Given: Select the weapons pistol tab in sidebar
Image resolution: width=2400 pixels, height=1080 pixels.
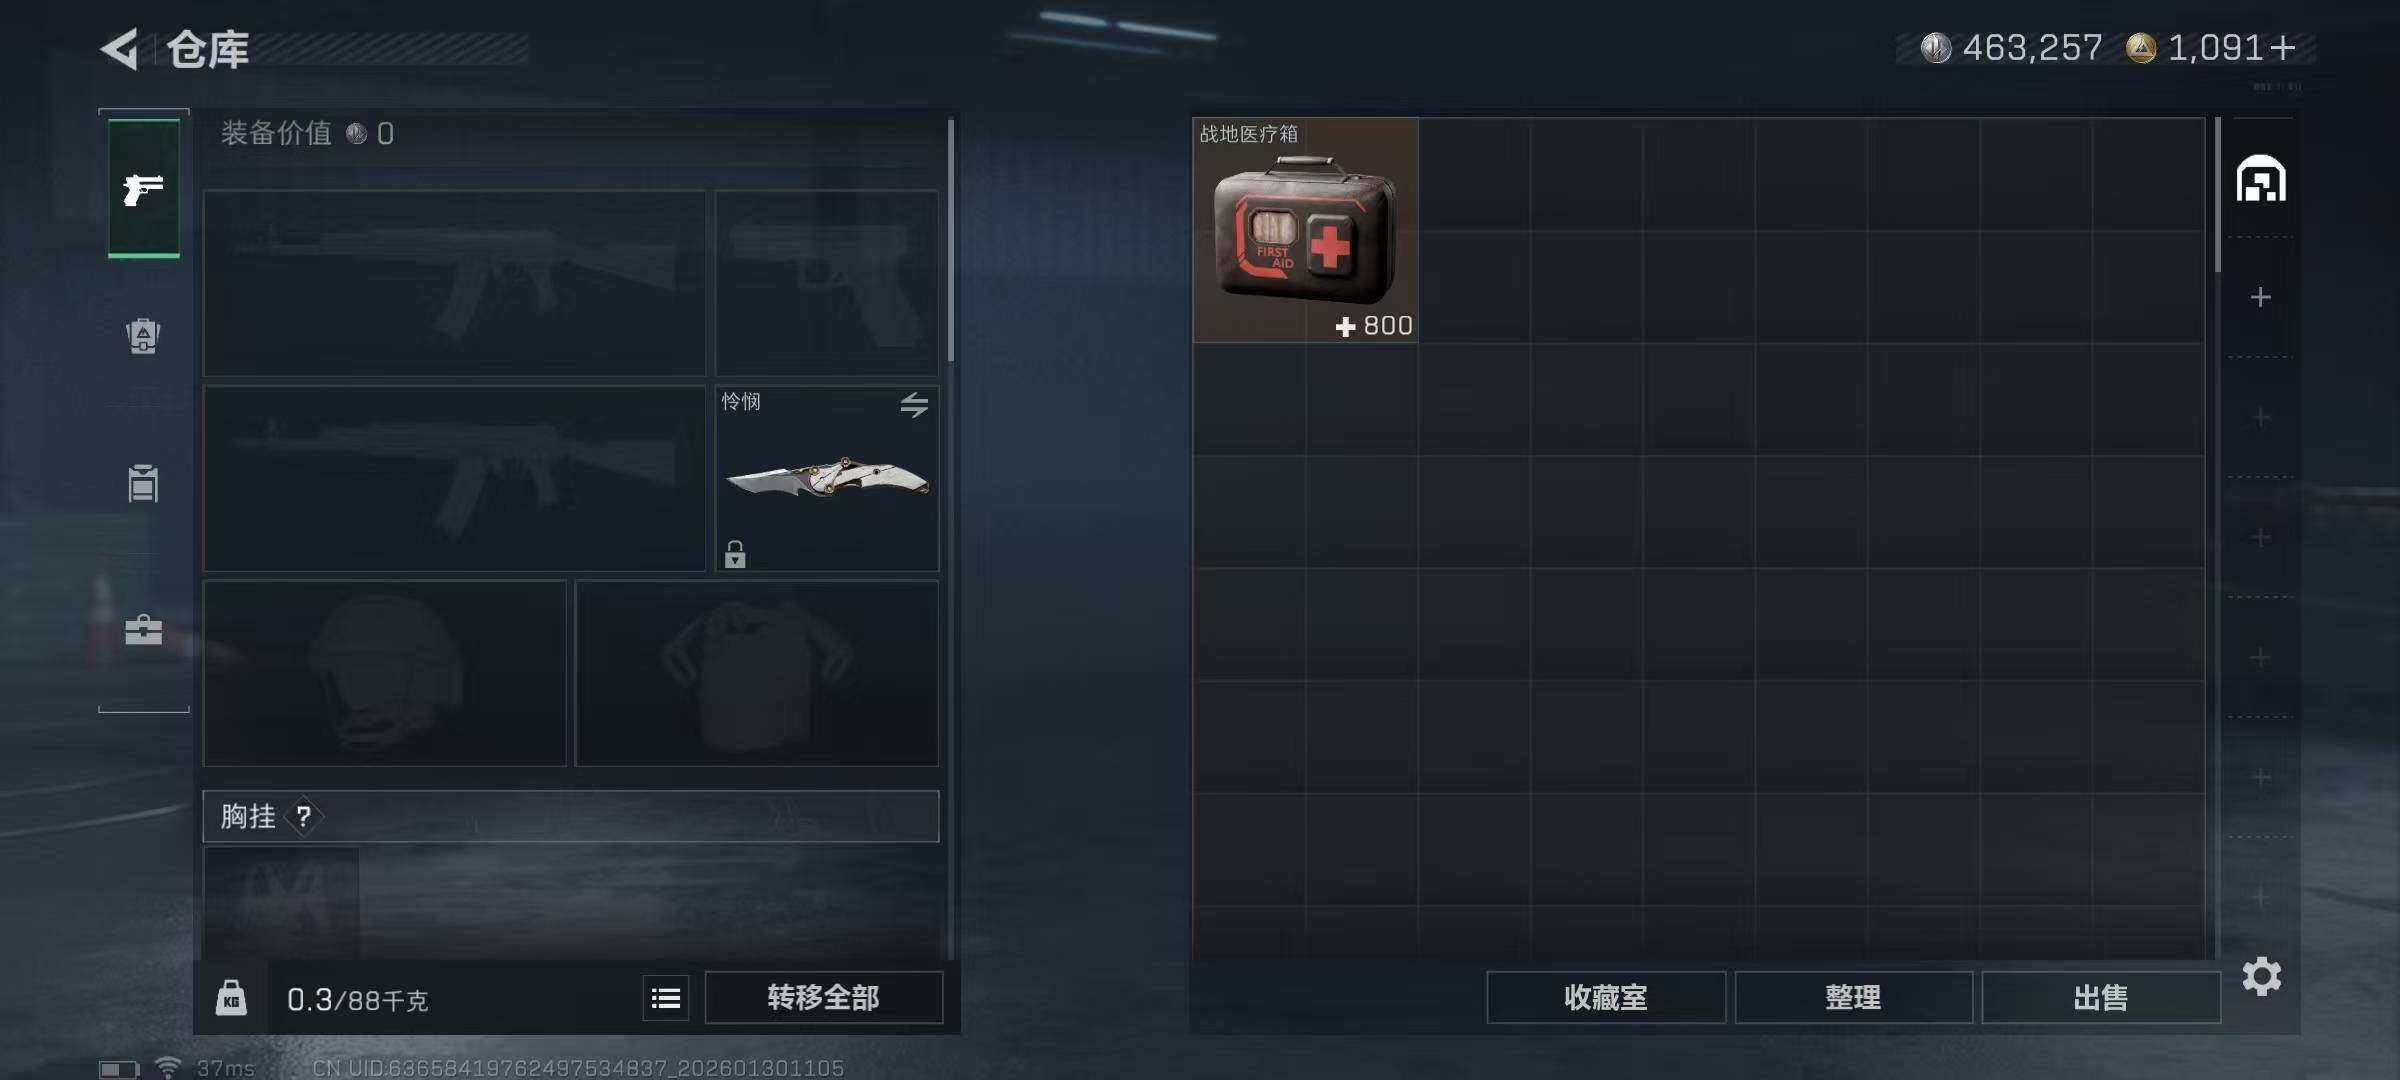Looking at the screenshot, I should [x=144, y=189].
